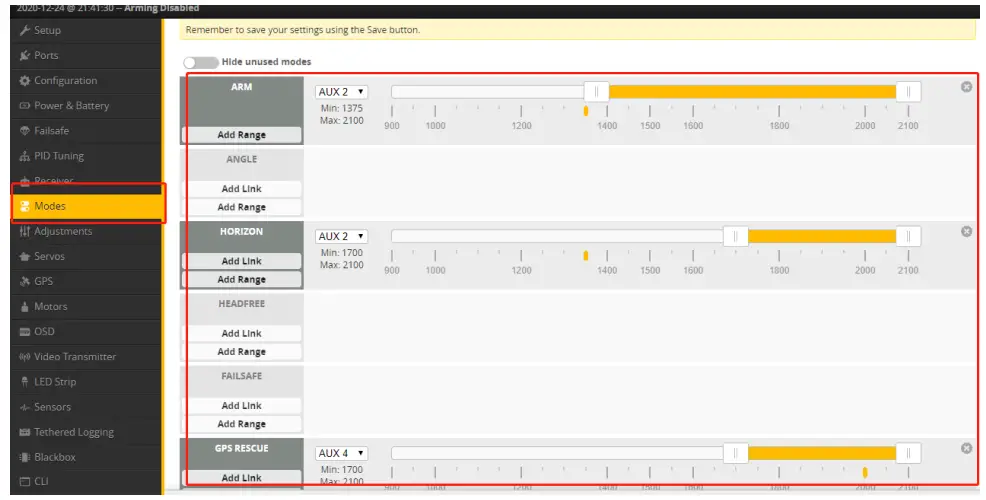Screen dimensions: 986x500
Task: Click Add Link under HORIZON
Action: pos(241,261)
